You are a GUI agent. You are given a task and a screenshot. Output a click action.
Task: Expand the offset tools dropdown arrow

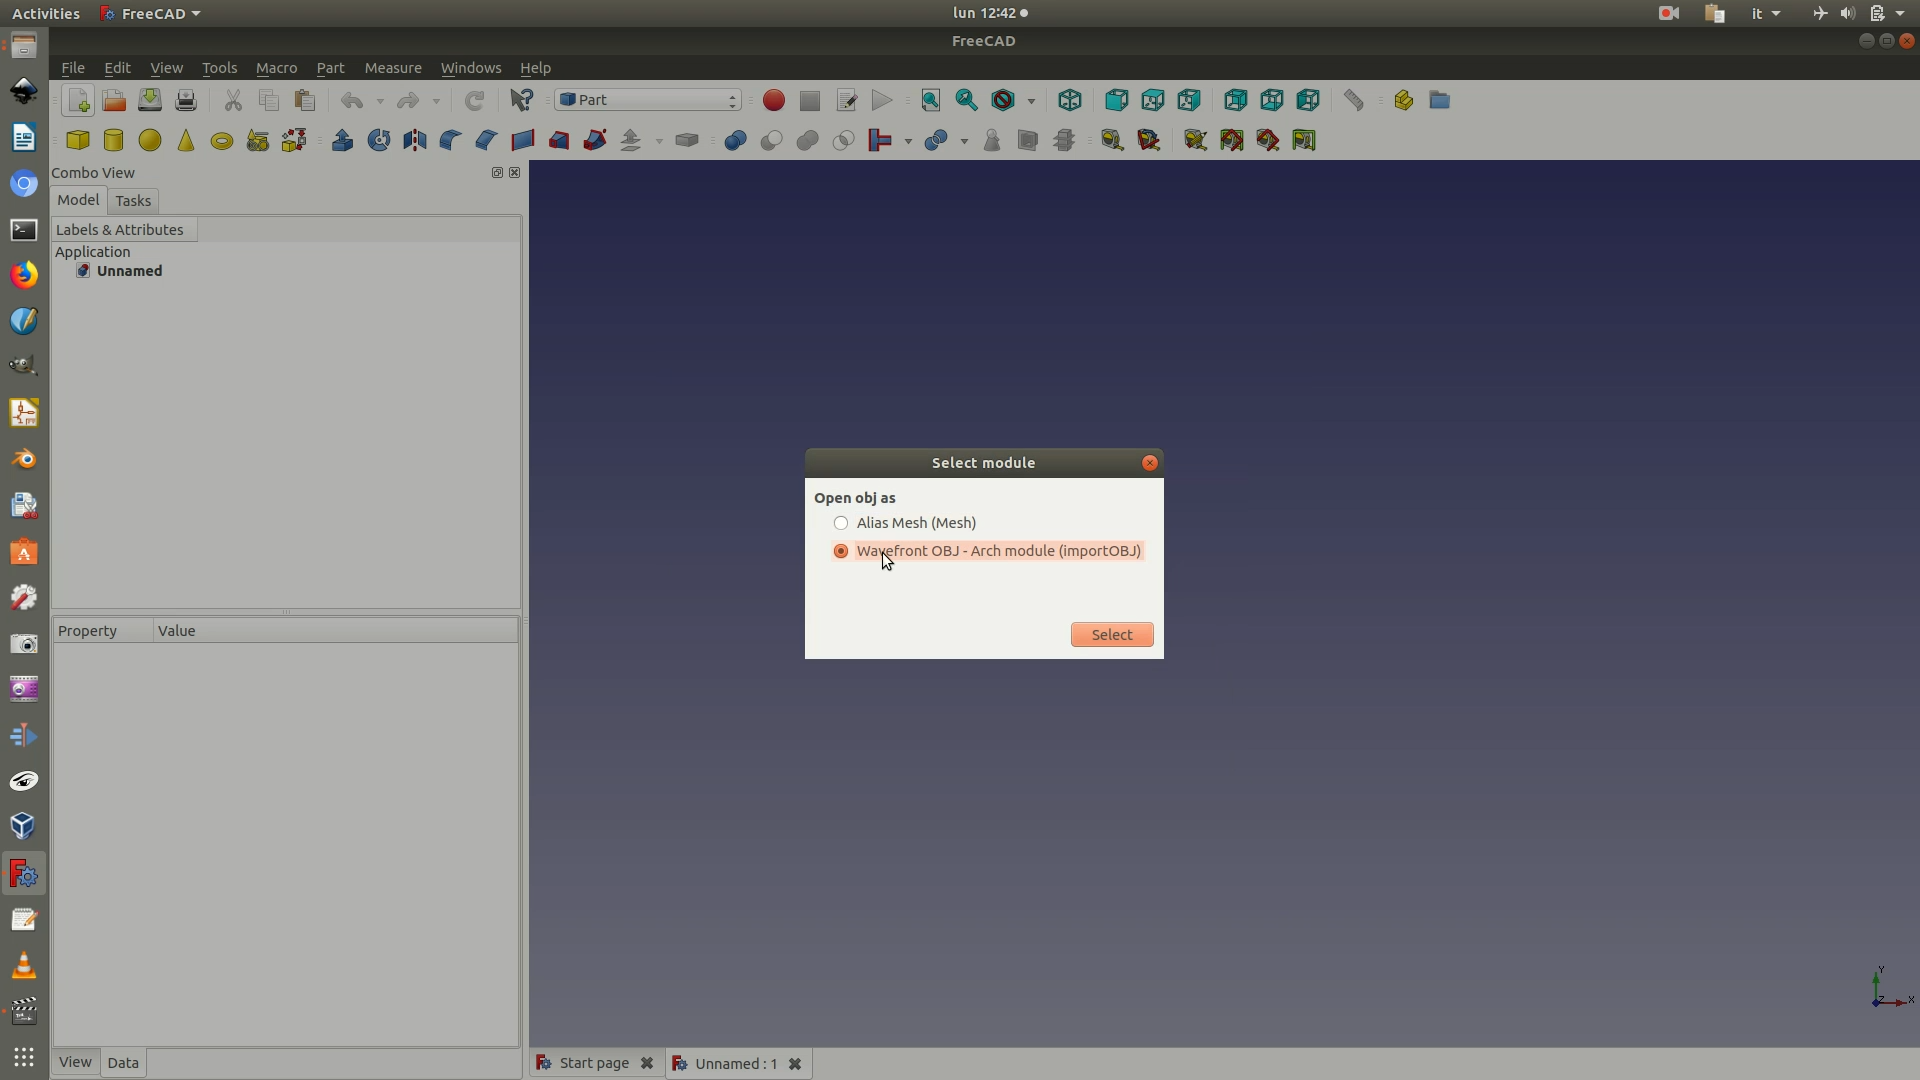coord(659,141)
